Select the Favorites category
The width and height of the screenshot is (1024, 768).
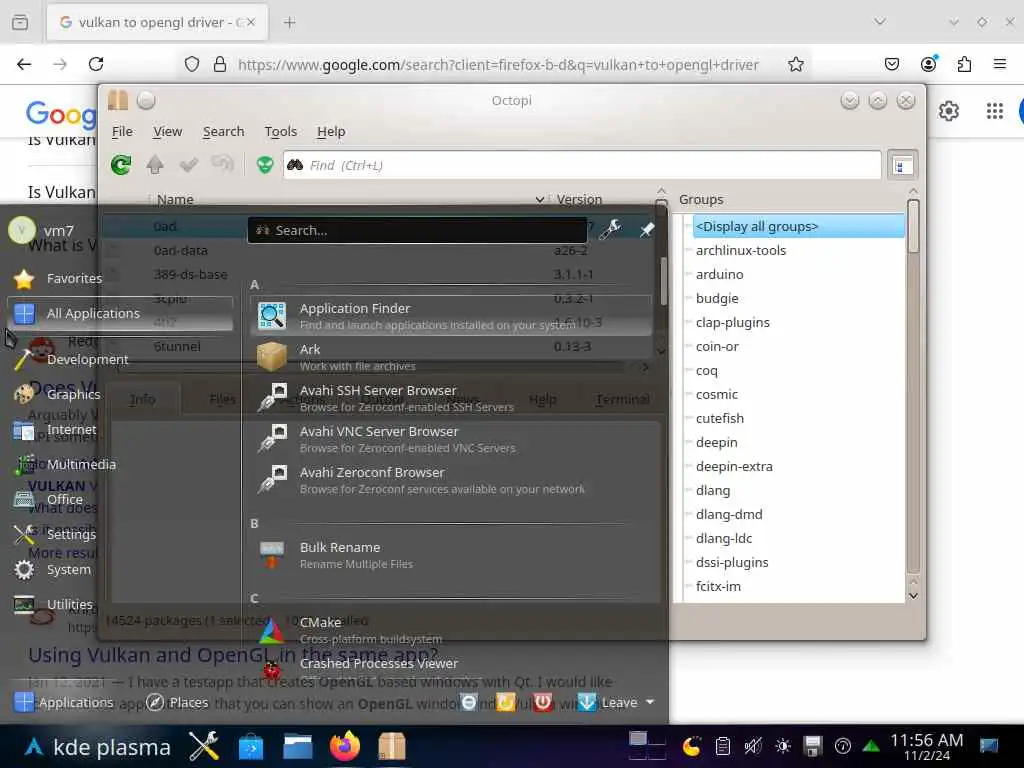click(x=121, y=279)
